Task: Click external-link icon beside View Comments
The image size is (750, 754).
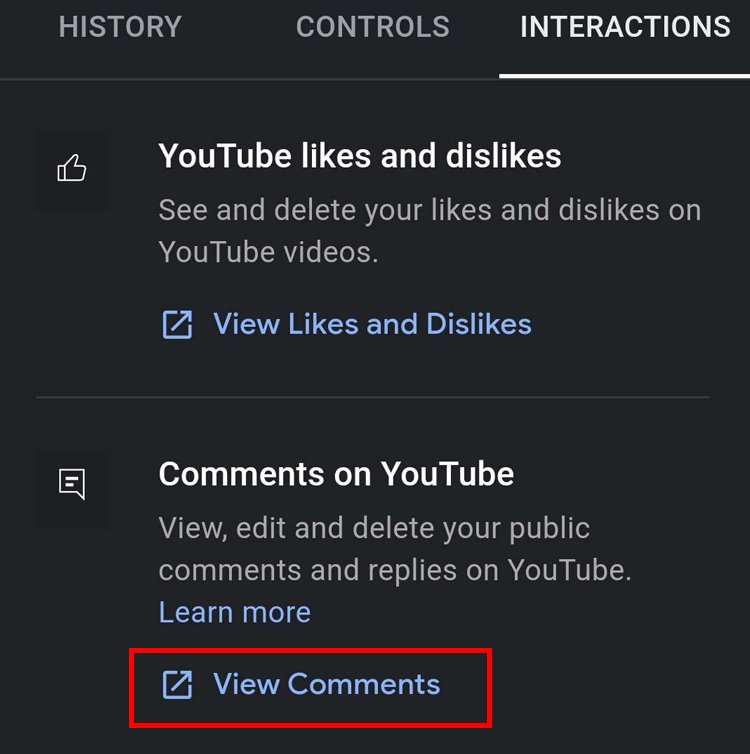Action: click(x=177, y=684)
